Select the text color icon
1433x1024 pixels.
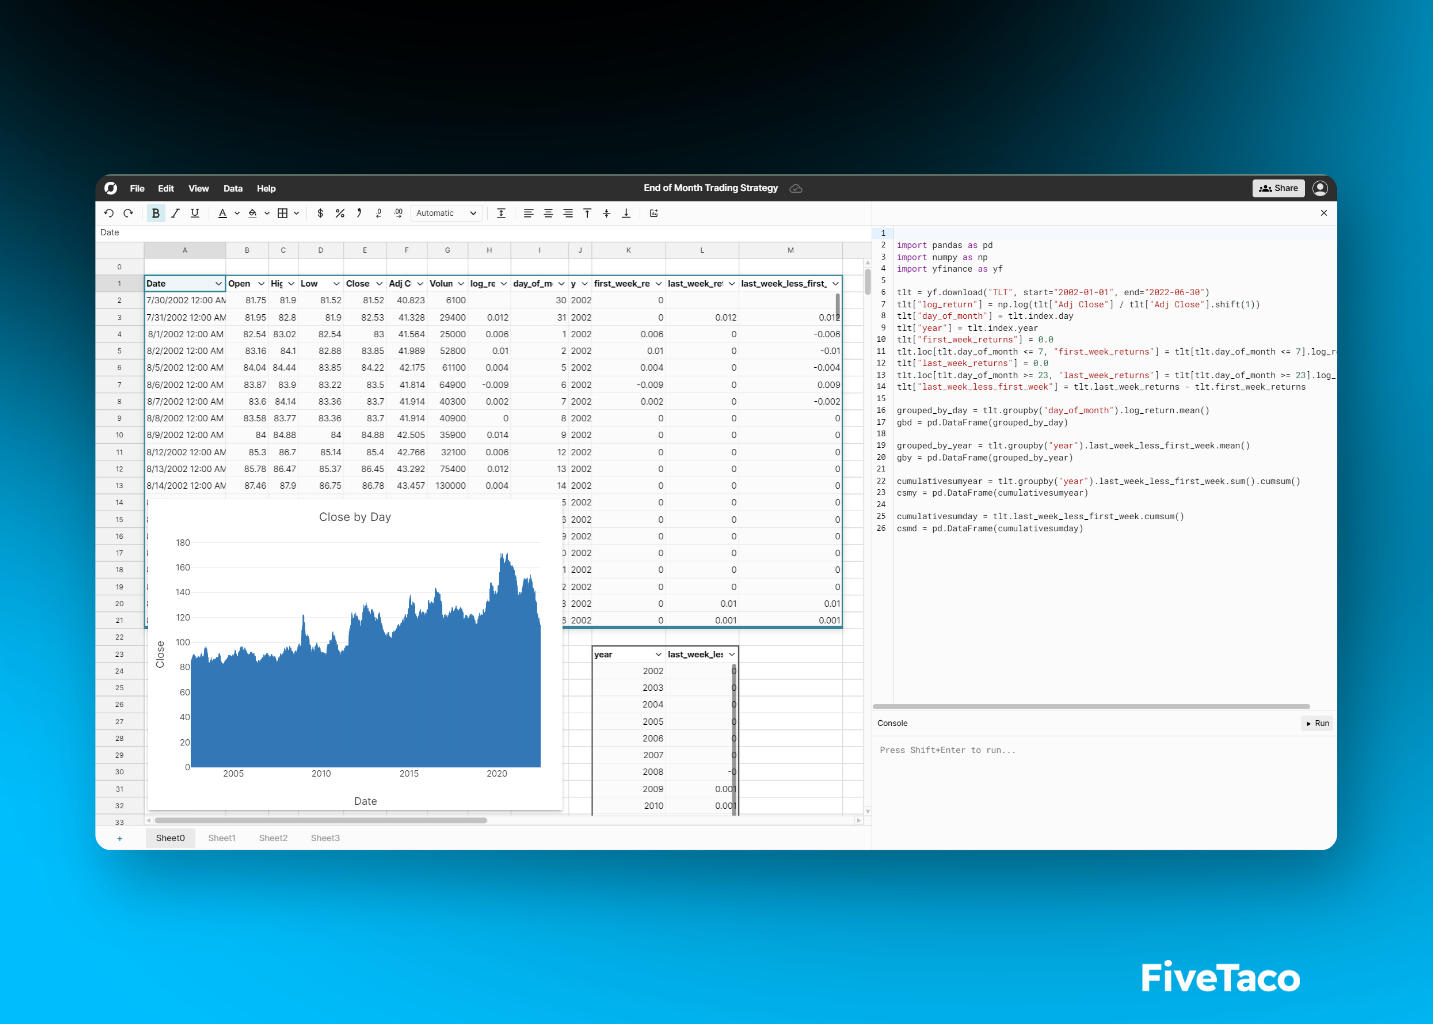[x=222, y=213]
